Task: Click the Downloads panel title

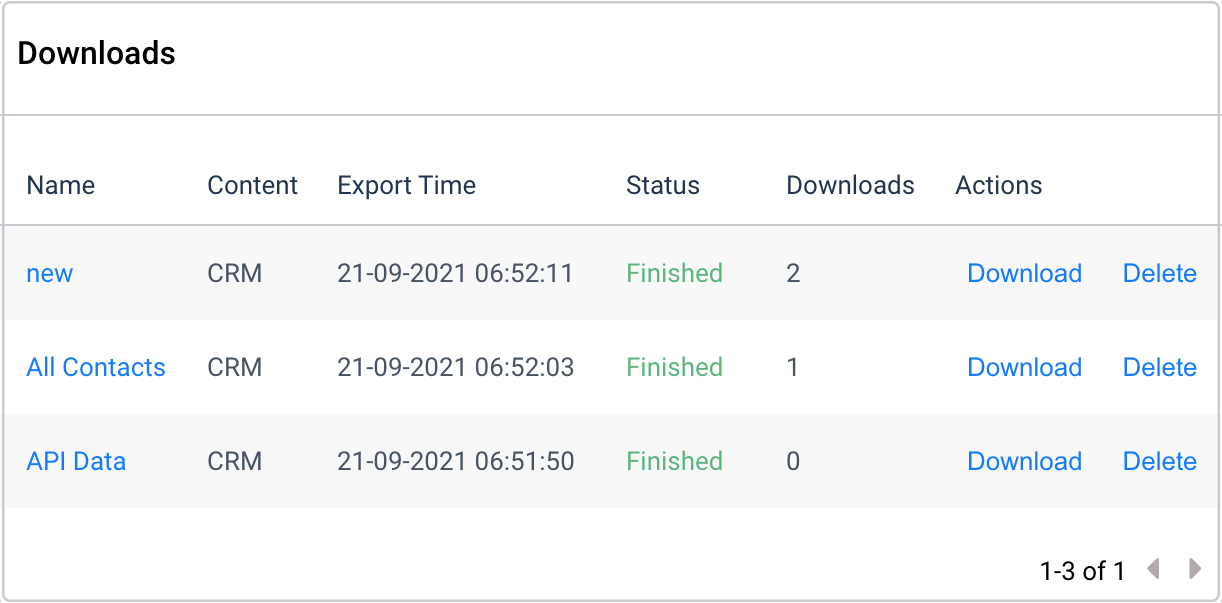Action: pos(95,54)
